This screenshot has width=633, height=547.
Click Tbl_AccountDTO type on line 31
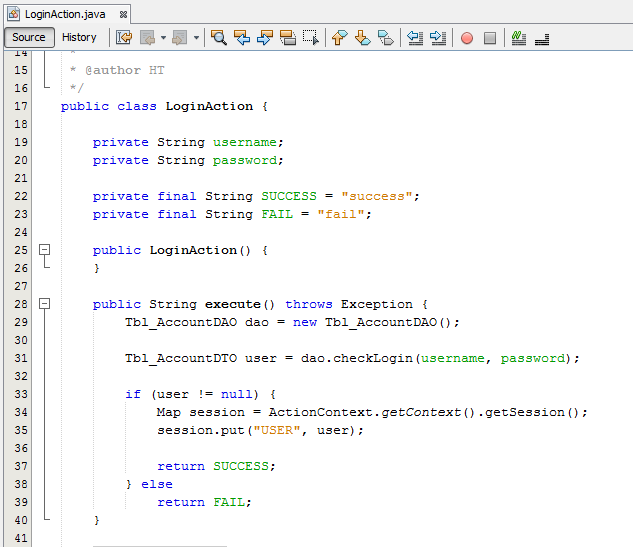coord(181,358)
